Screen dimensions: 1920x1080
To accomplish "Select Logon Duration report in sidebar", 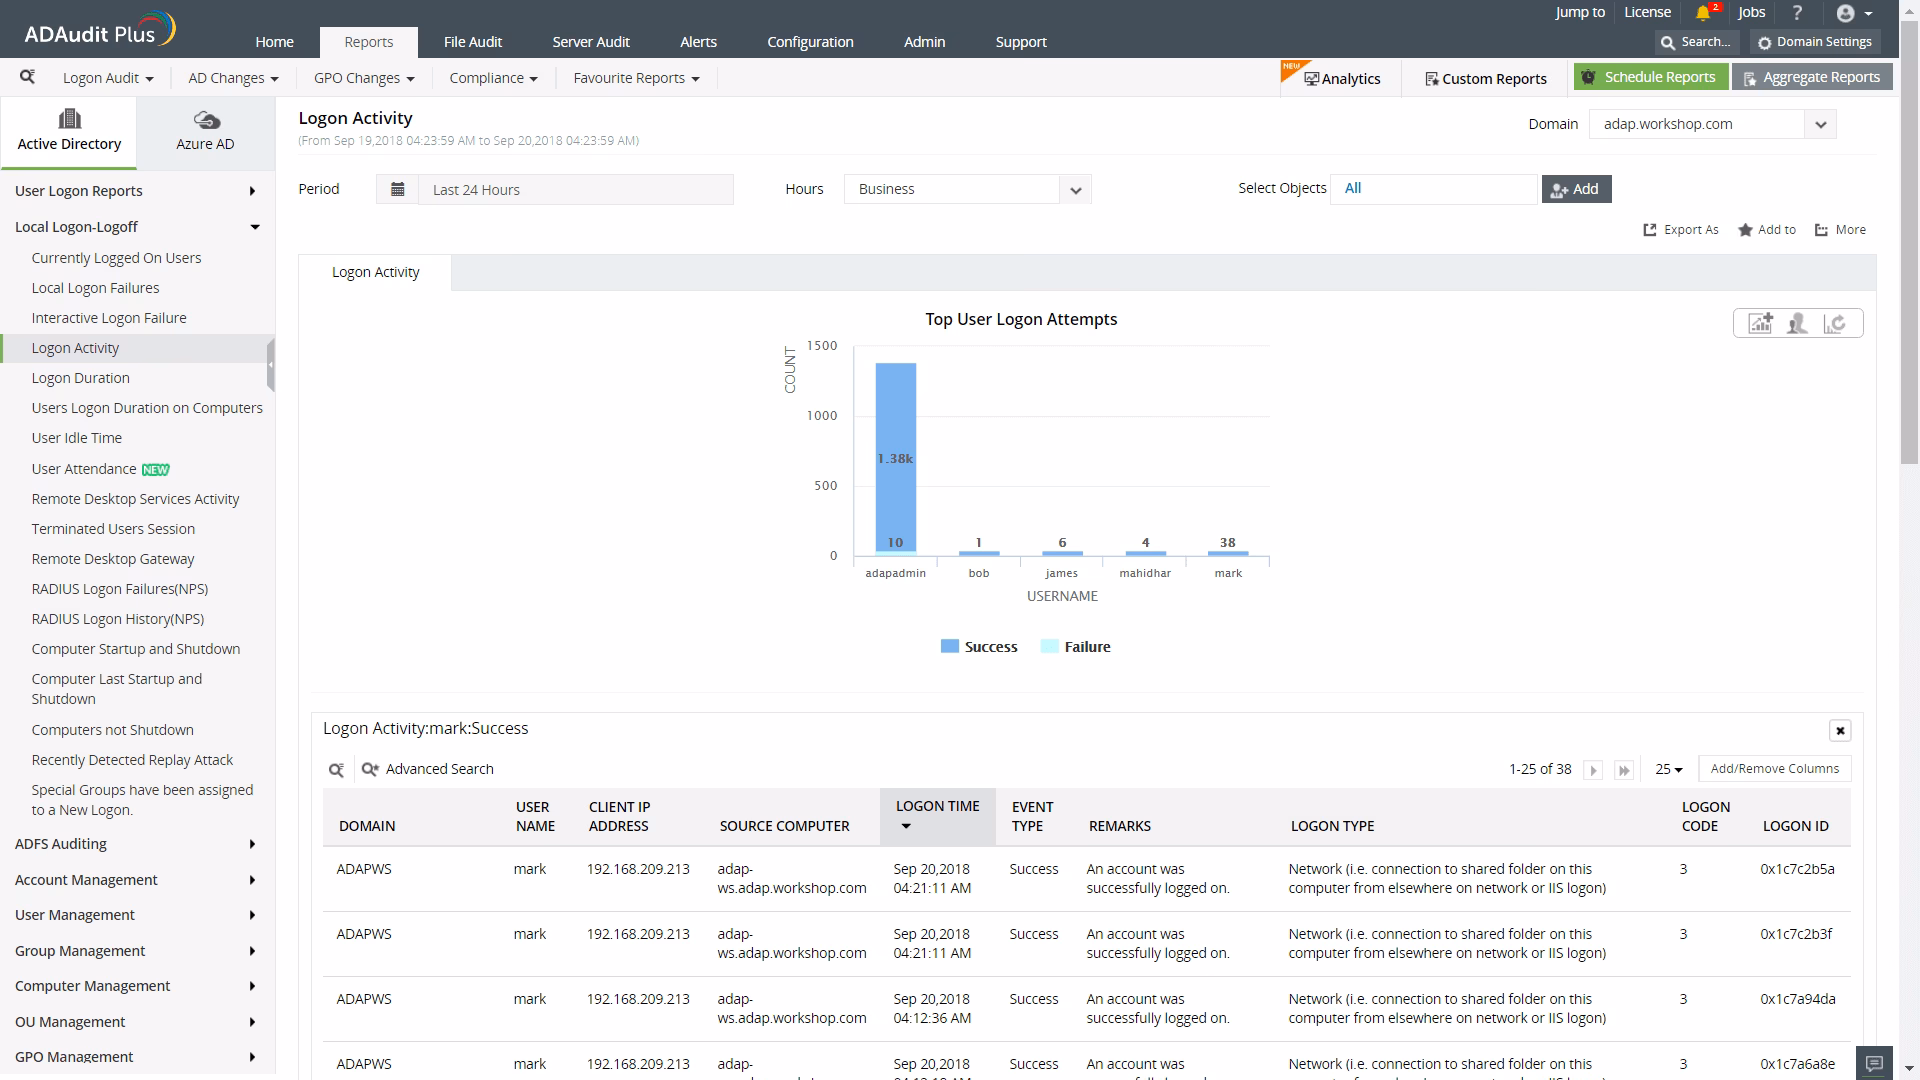I will point(81,378).
